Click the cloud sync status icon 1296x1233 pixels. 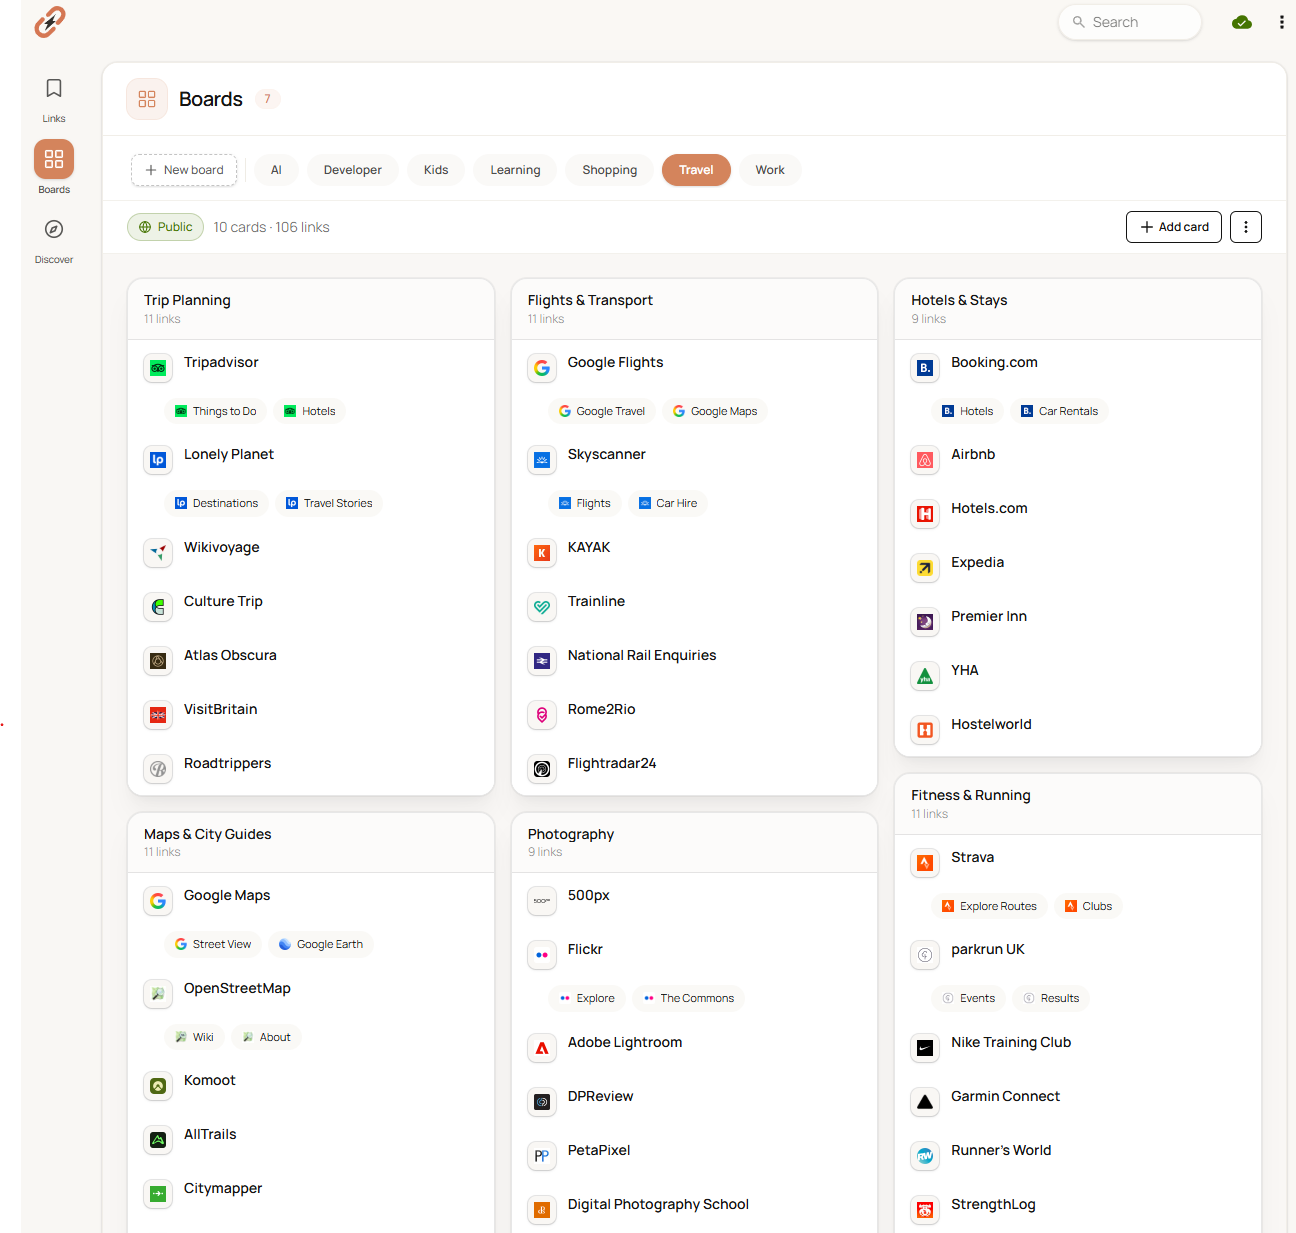(x=1242, y=22)
